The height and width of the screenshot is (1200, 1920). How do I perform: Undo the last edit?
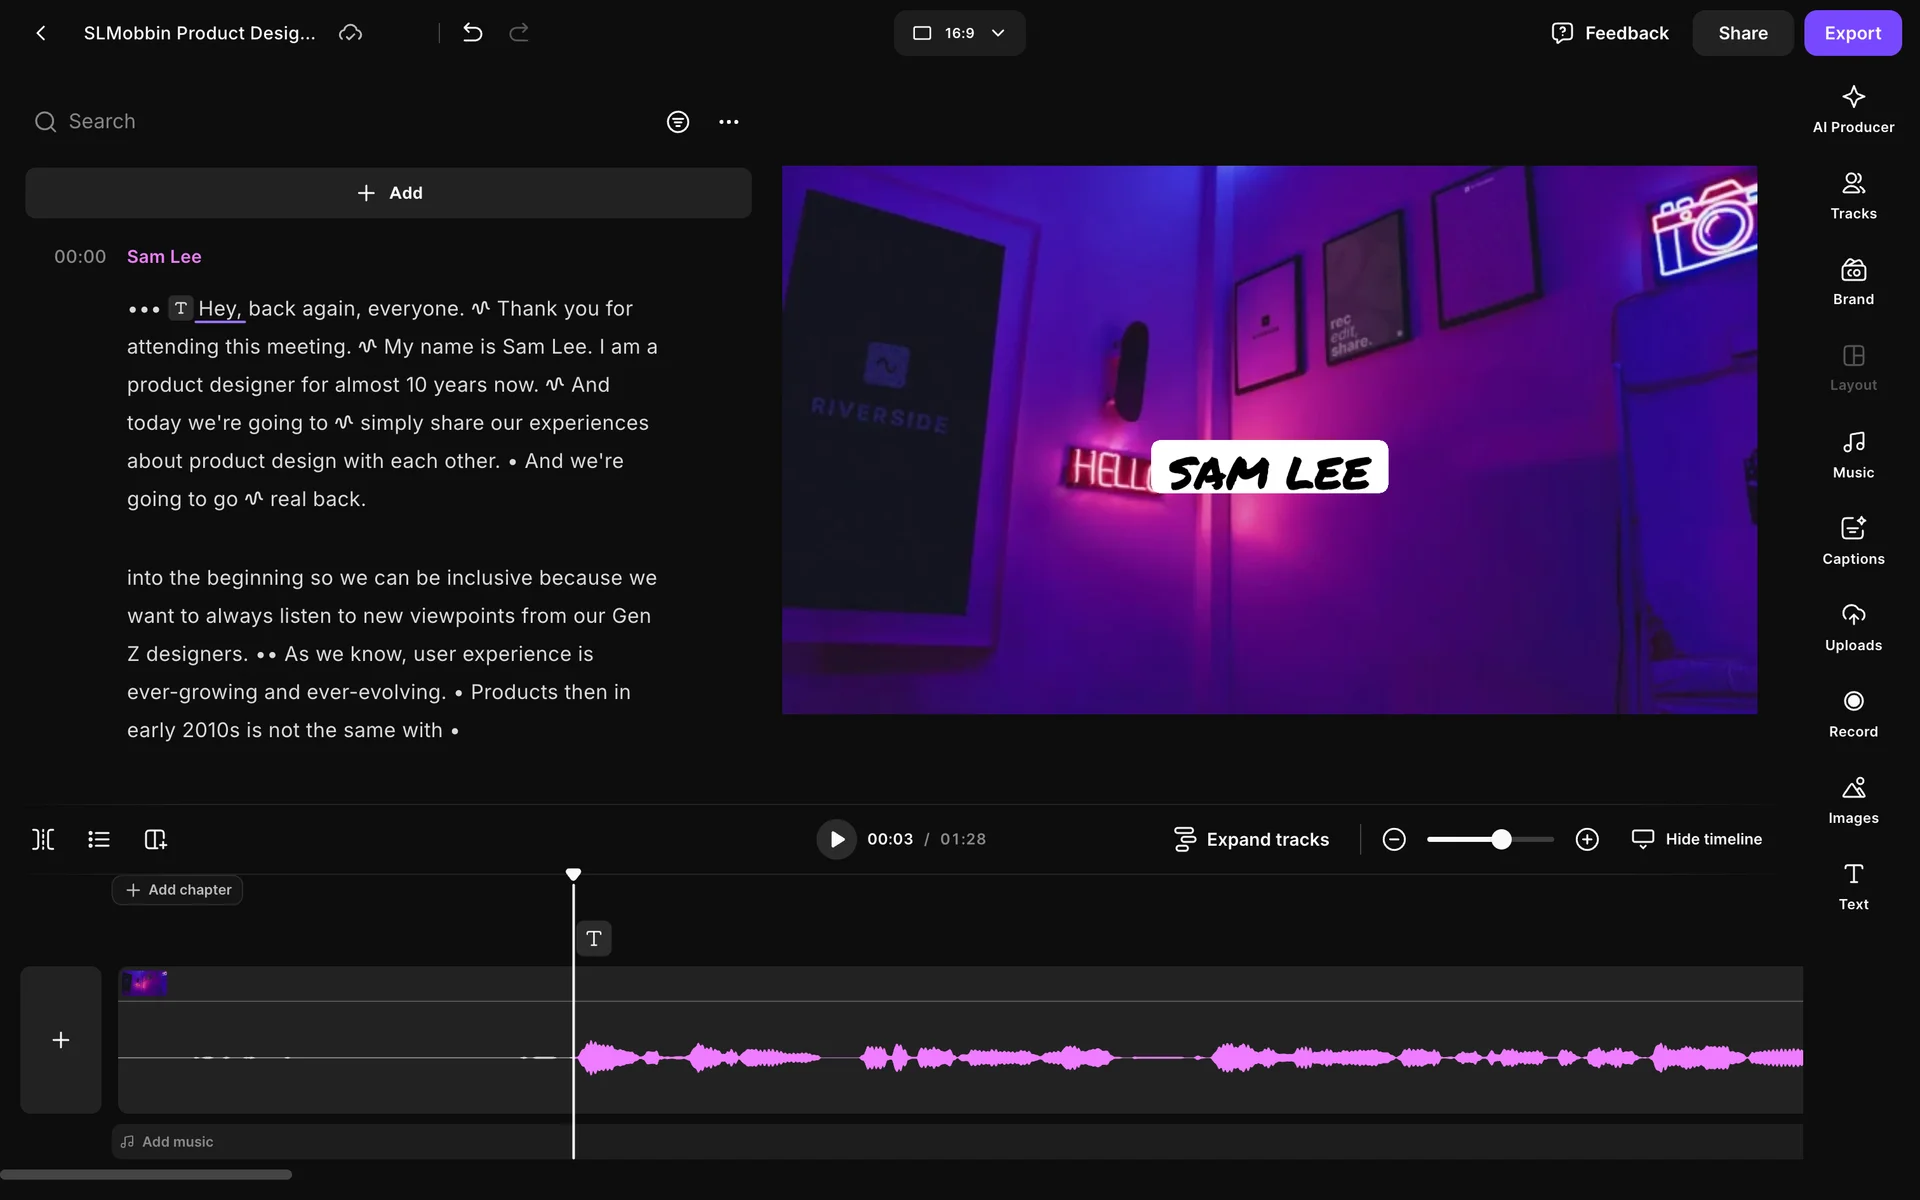tap(473, 33)
